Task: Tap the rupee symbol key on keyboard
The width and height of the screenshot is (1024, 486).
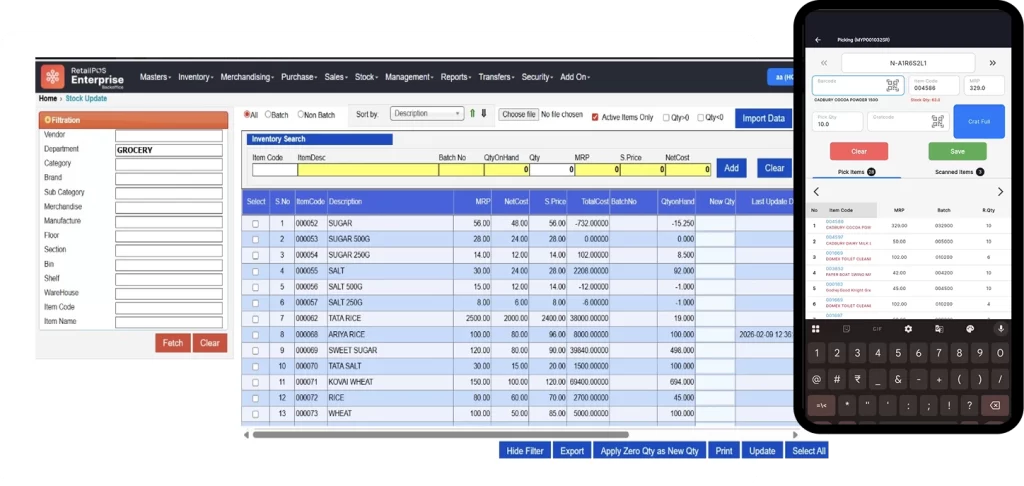Action: click(x=857, y=379)
